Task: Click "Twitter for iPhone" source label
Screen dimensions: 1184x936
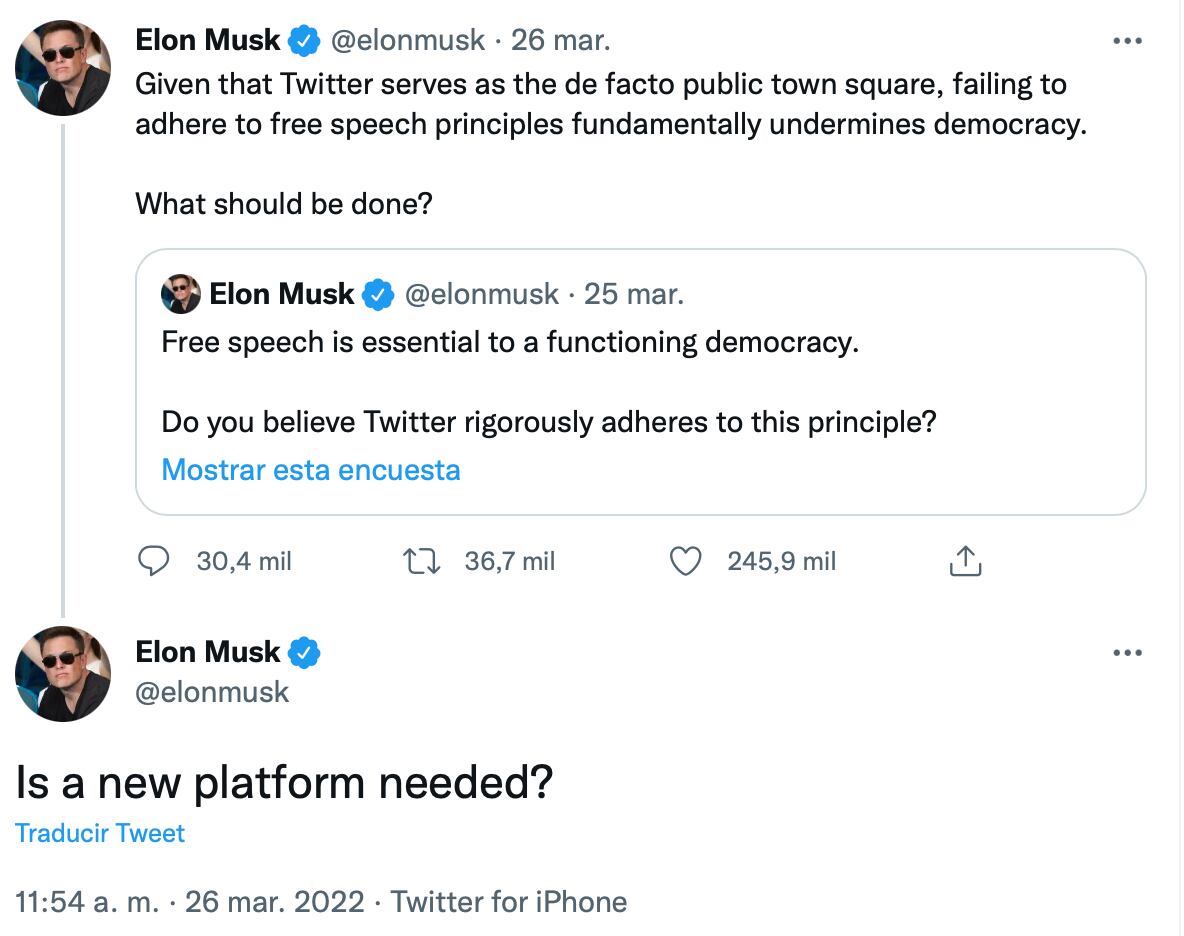Action: pyautogui.click(x=509, y=902)
